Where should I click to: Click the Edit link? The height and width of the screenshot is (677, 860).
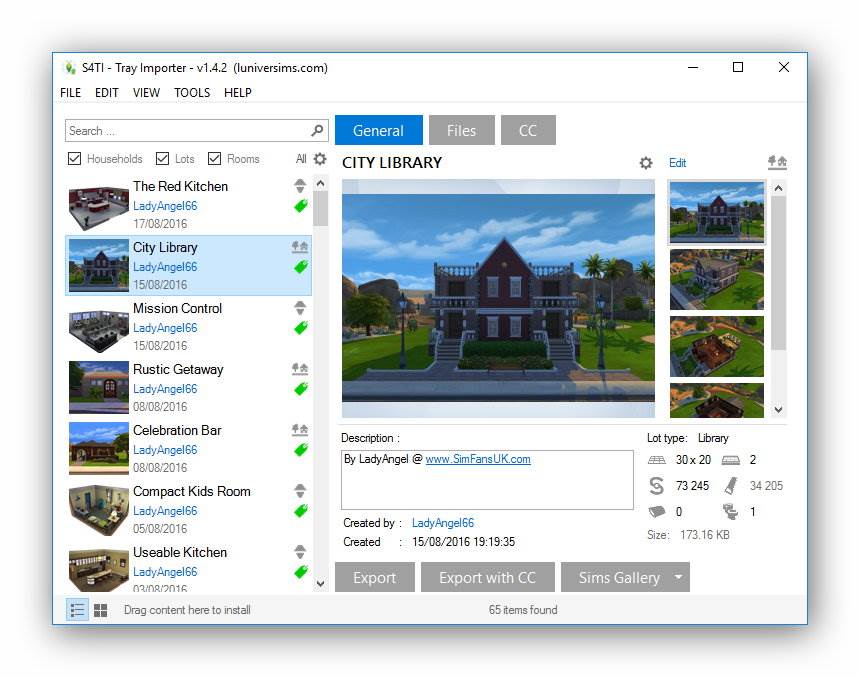coord(677,163)
